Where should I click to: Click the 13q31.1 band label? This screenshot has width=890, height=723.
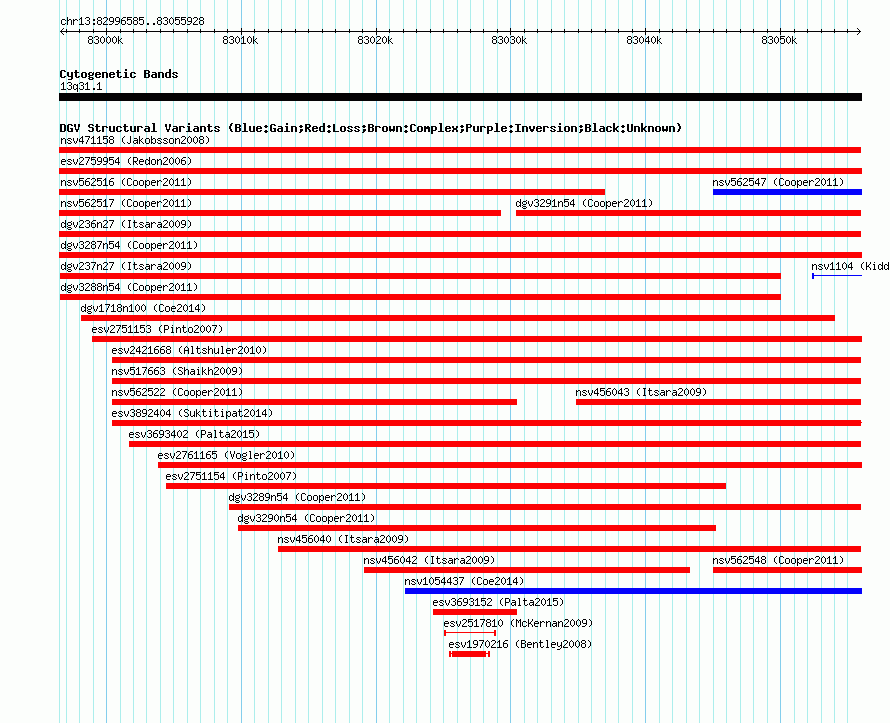click(x=81, y=86)
